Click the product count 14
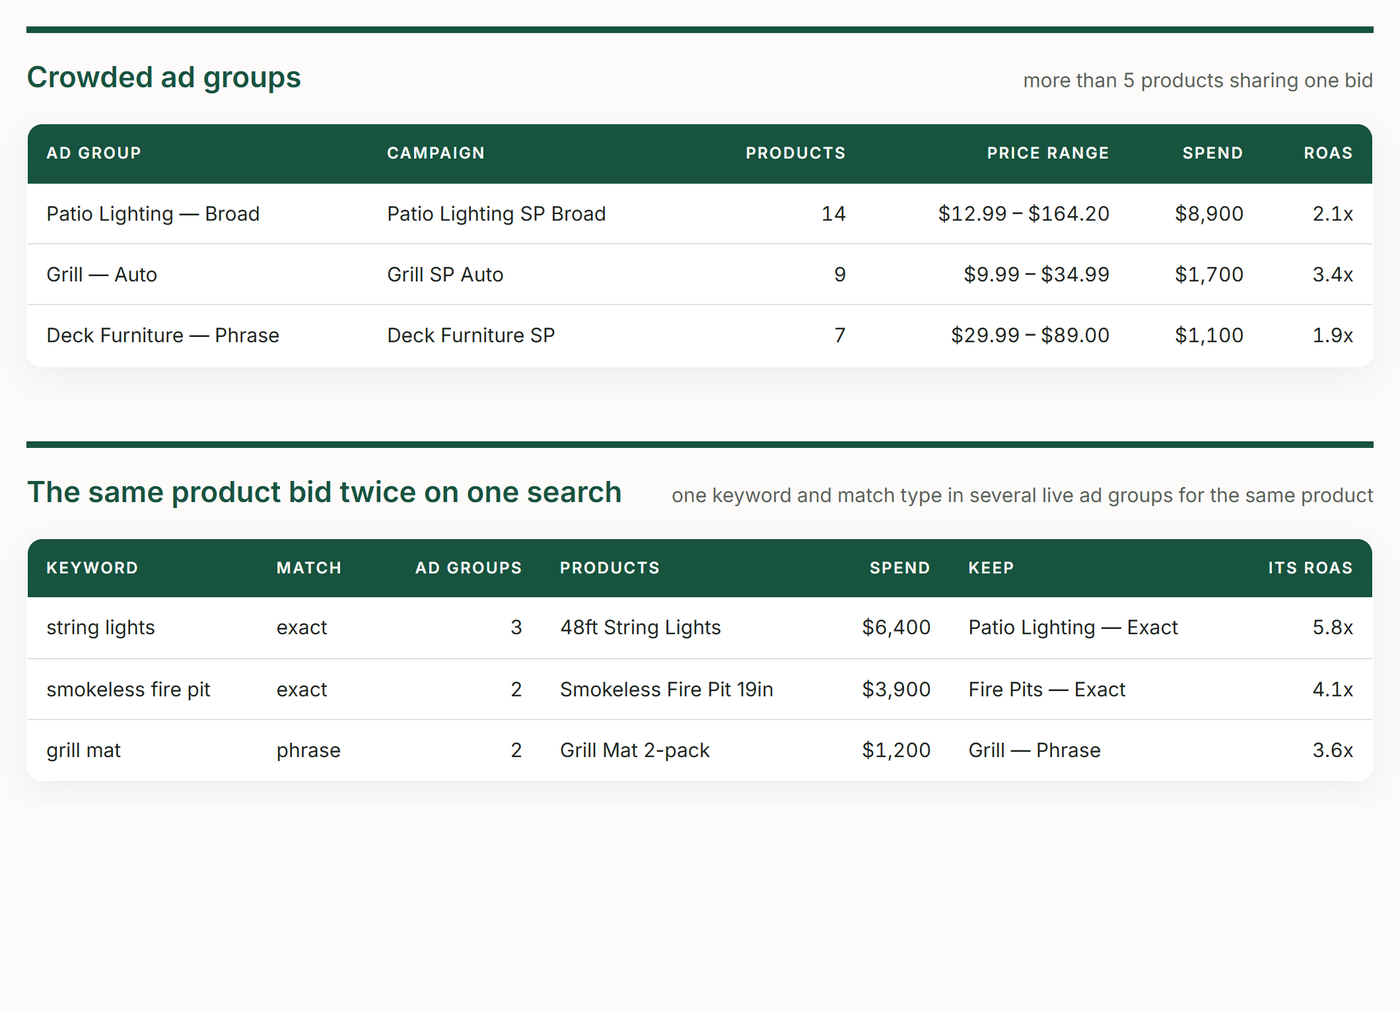The height and width of the screenshot is (1012, 1400). coord(833,214)
